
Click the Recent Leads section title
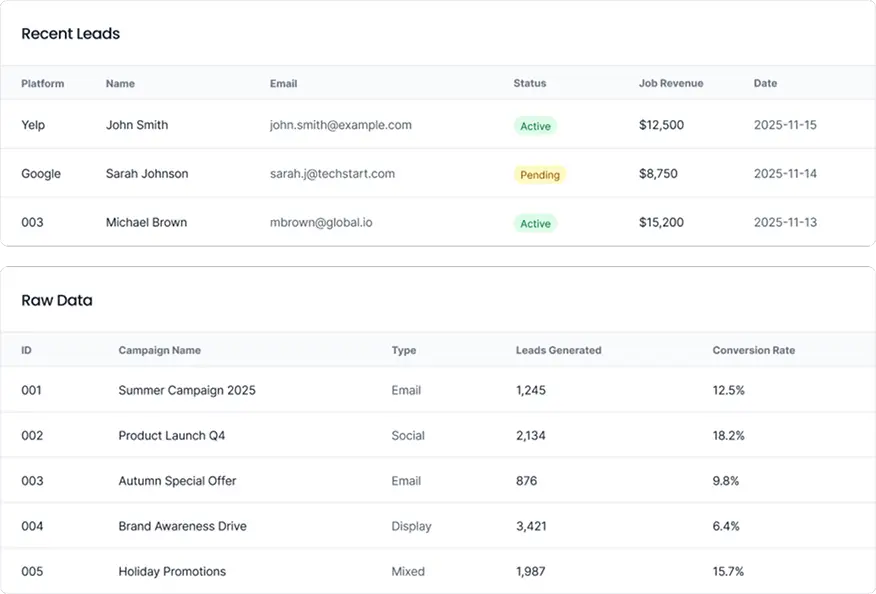(x=70, y=33)
